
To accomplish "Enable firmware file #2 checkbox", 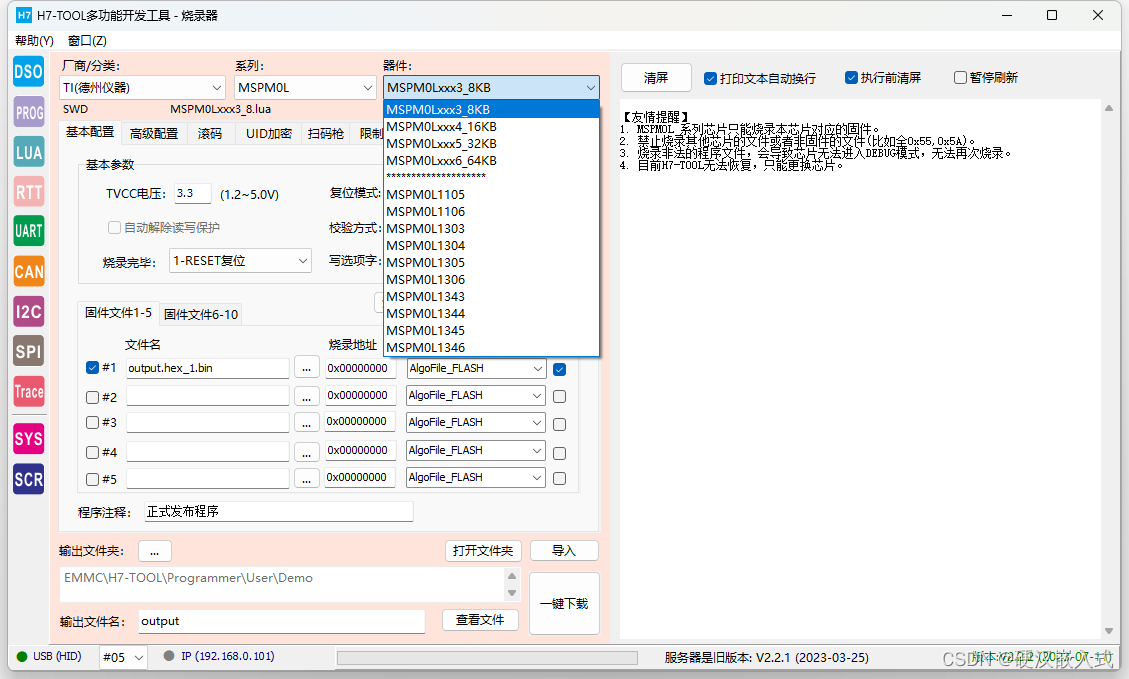I will tap(92, 397).
